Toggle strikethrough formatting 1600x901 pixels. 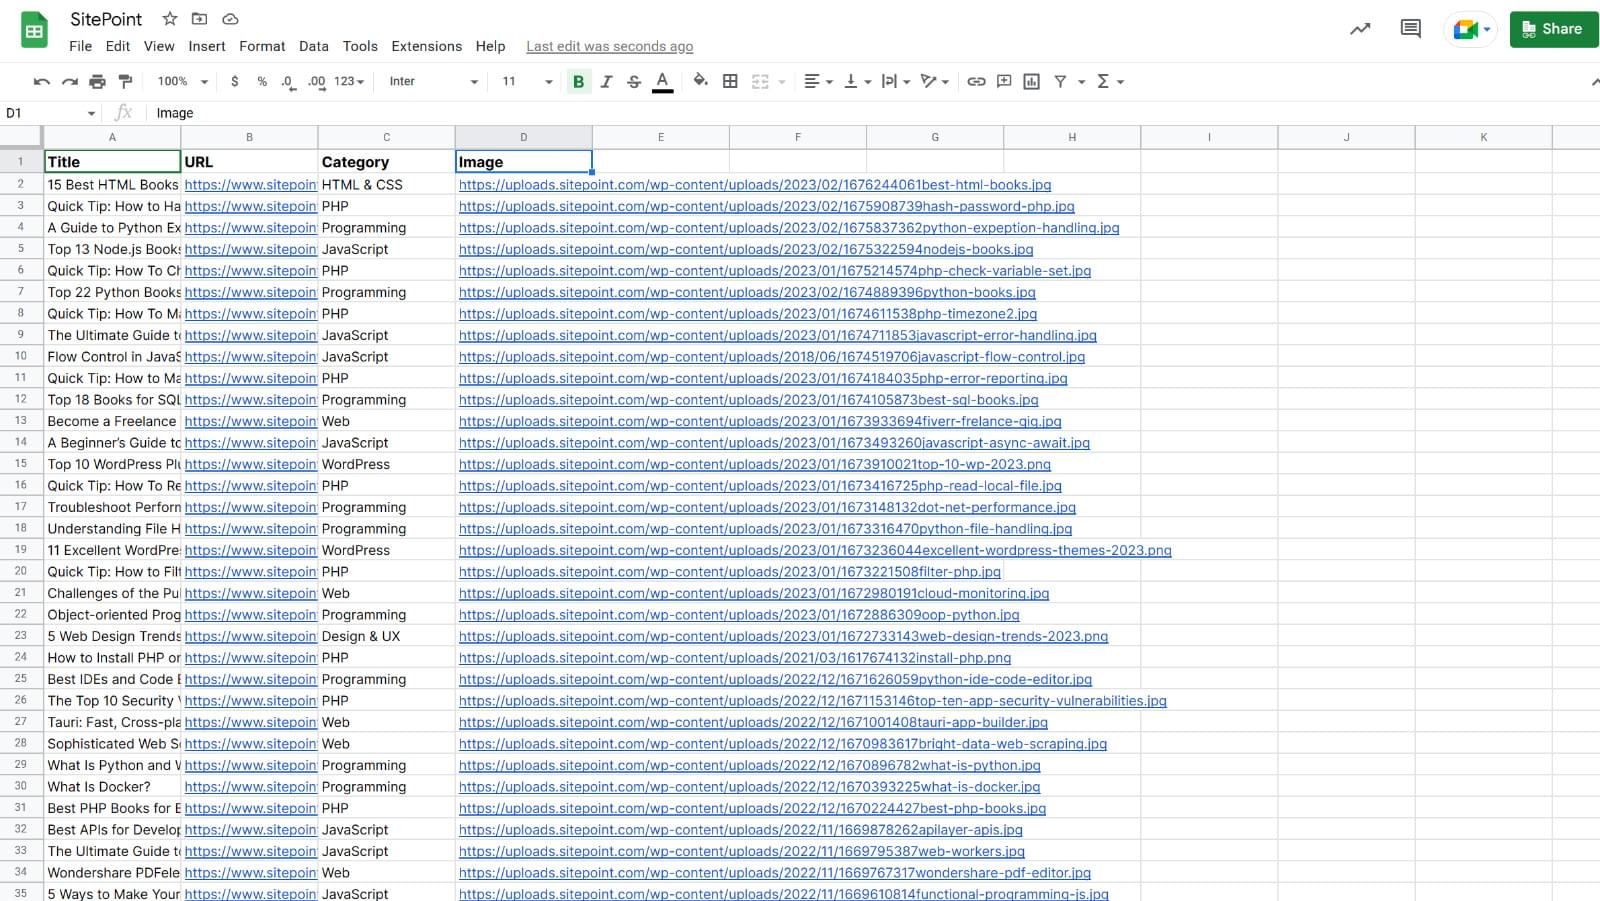634,82
